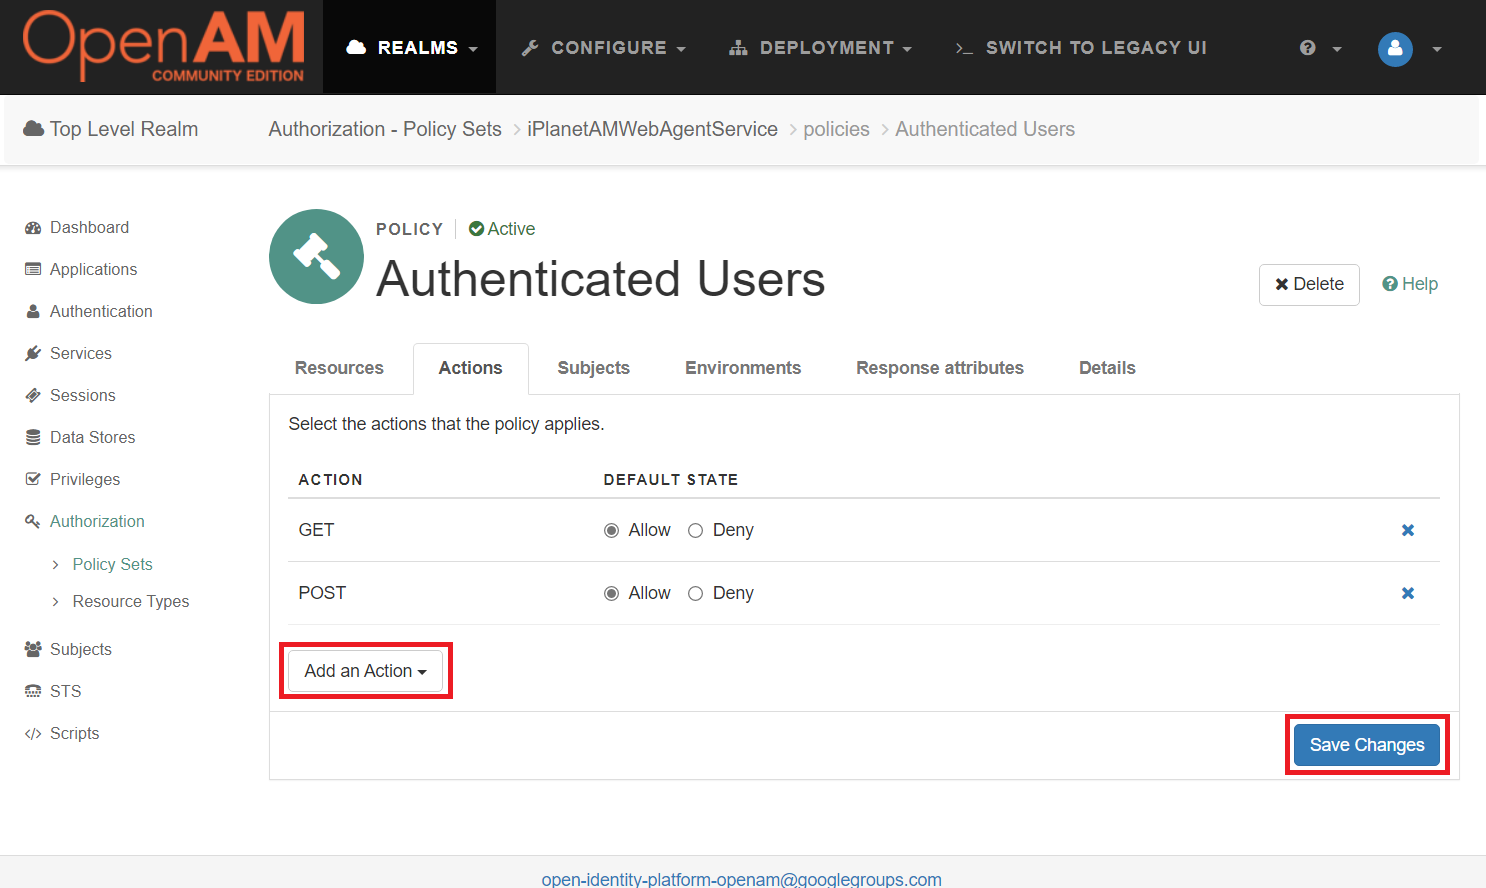Click the POST action name
1486x888 pixels.
[322, 593]
